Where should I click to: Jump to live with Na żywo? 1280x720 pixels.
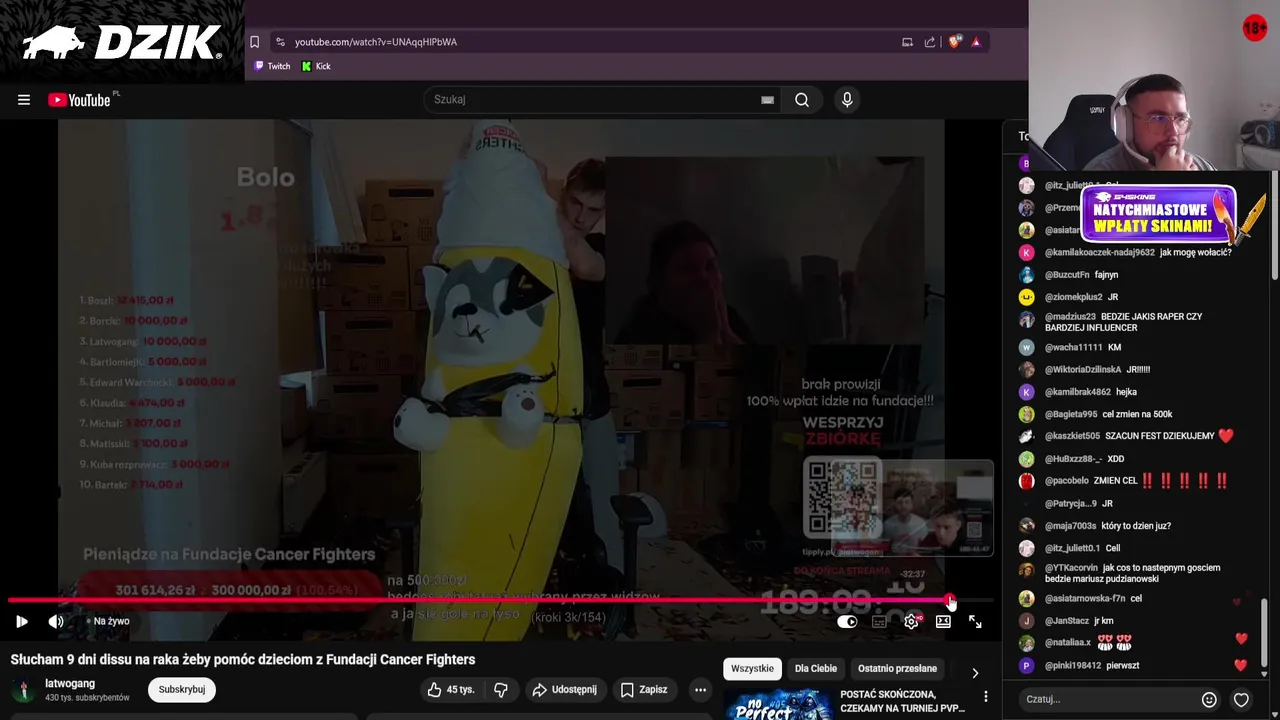[x=108, y=621]
